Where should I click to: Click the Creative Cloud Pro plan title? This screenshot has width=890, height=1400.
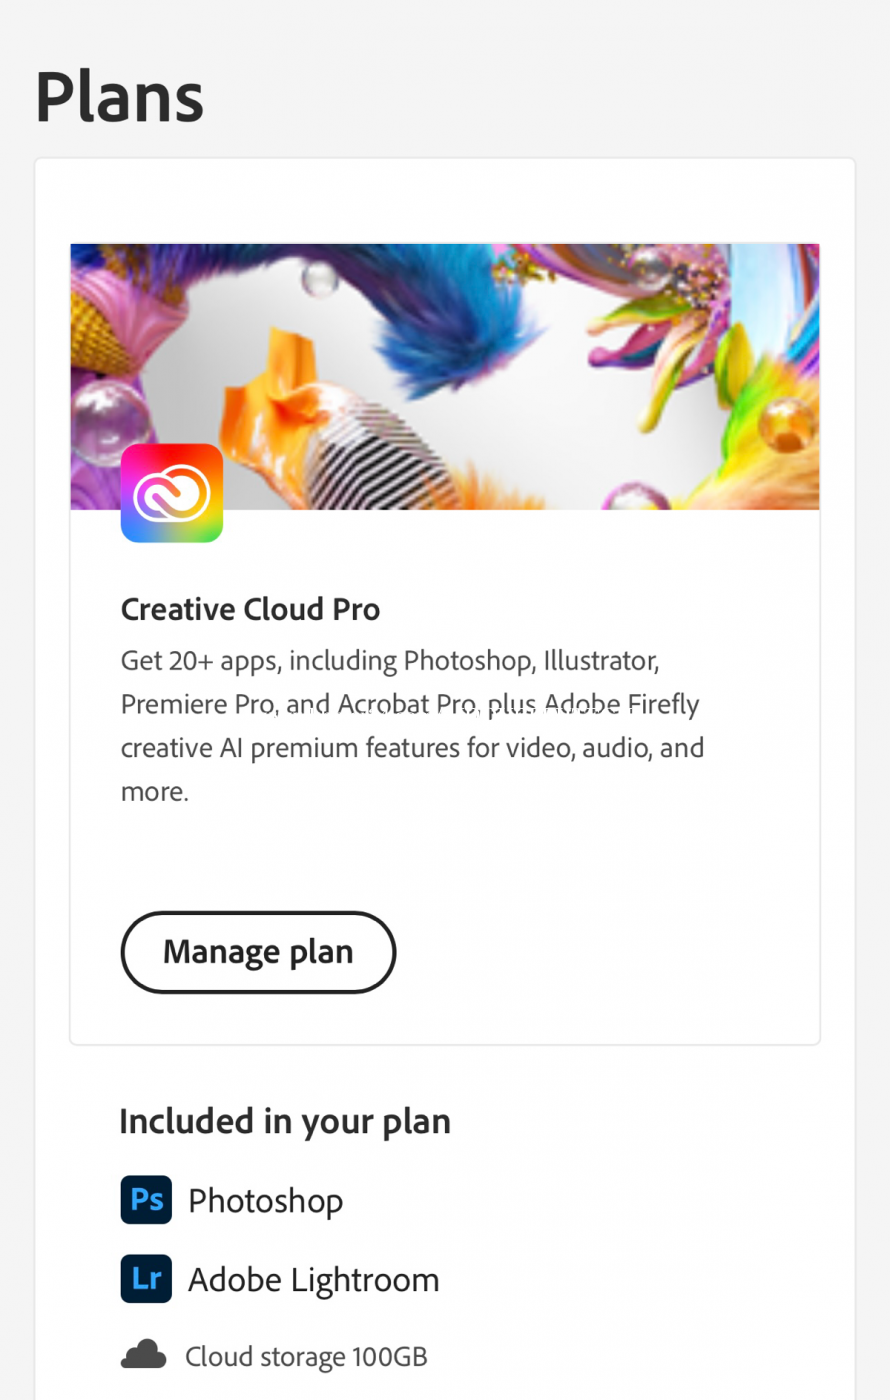point(250,609)
